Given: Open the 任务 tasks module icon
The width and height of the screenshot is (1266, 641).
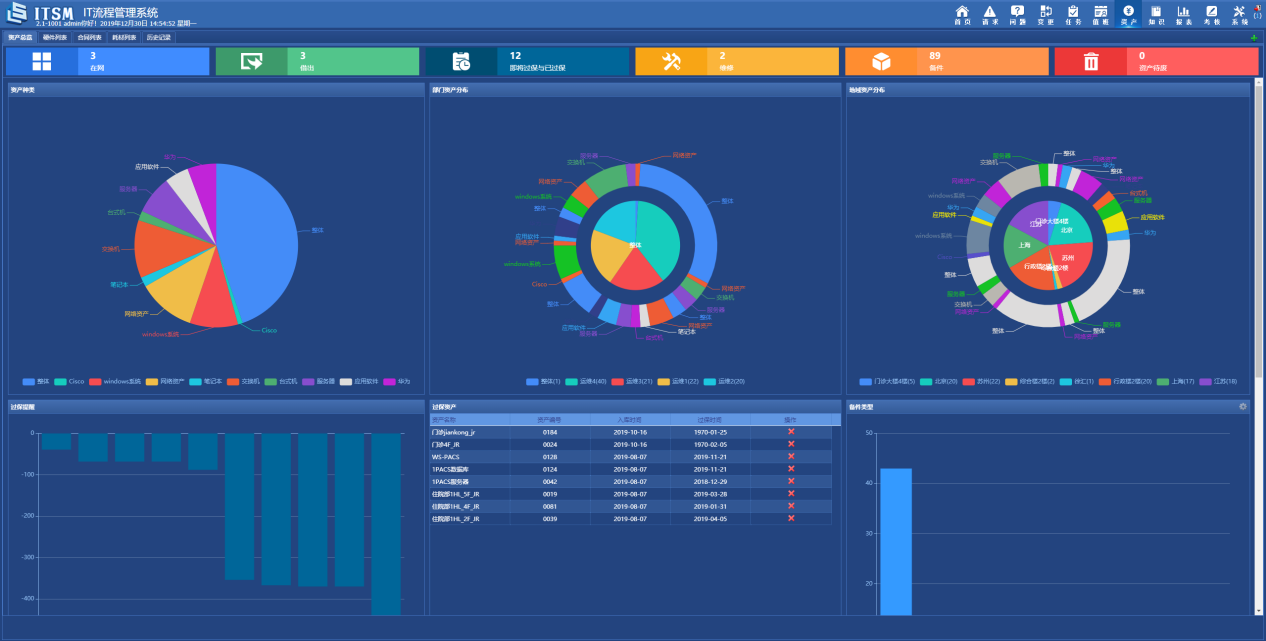Looking at the screenshot, I should [1073, 14].
